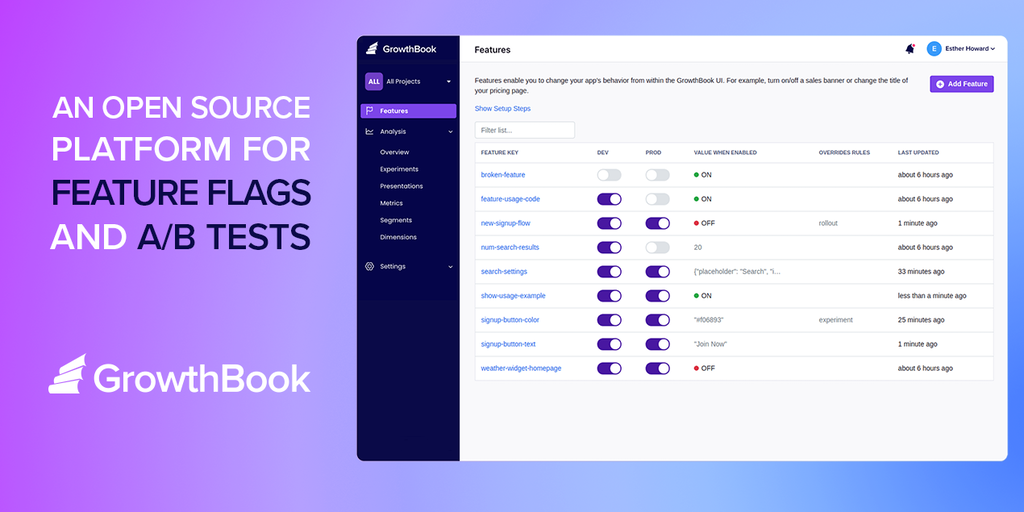The height and width of the screenshot is (512, 1024).
Task: Expand the Settings section chevron
Action: pyautogui.click(x=451, y=266)
